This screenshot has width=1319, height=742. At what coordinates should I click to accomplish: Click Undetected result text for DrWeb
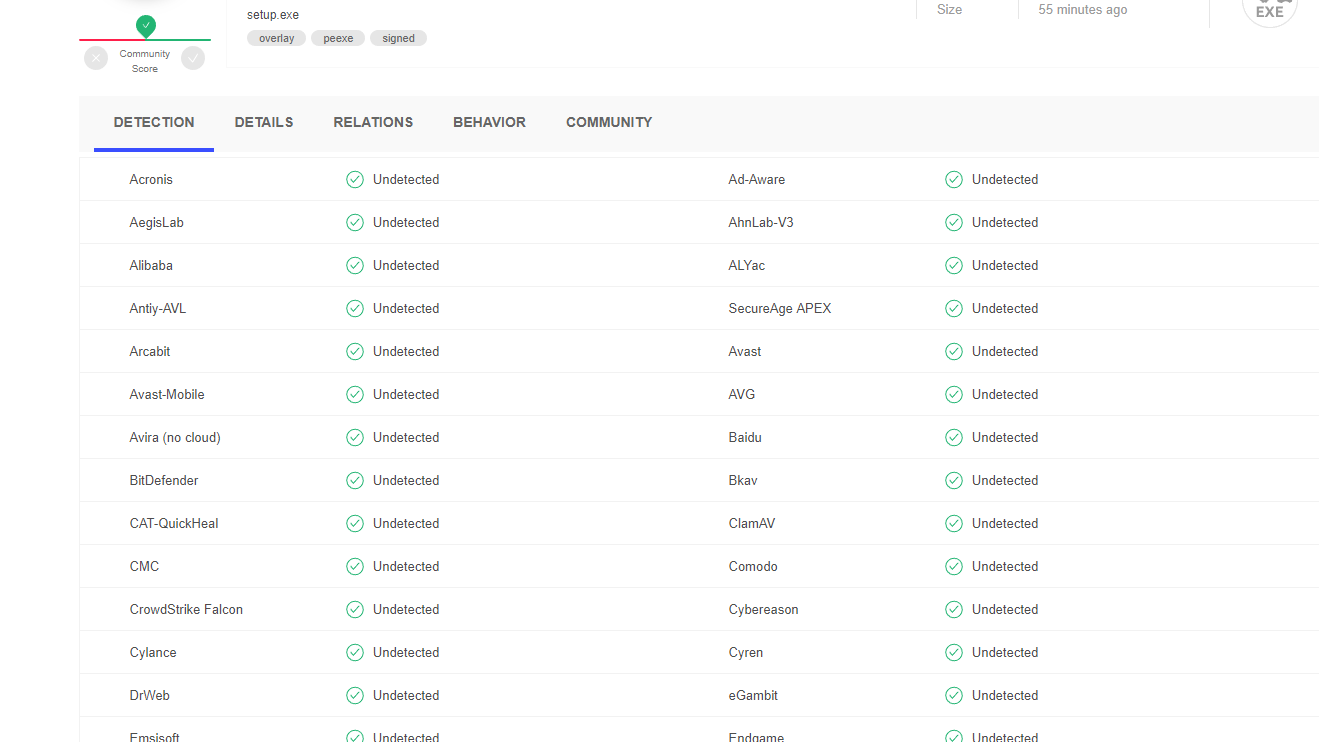406,695
